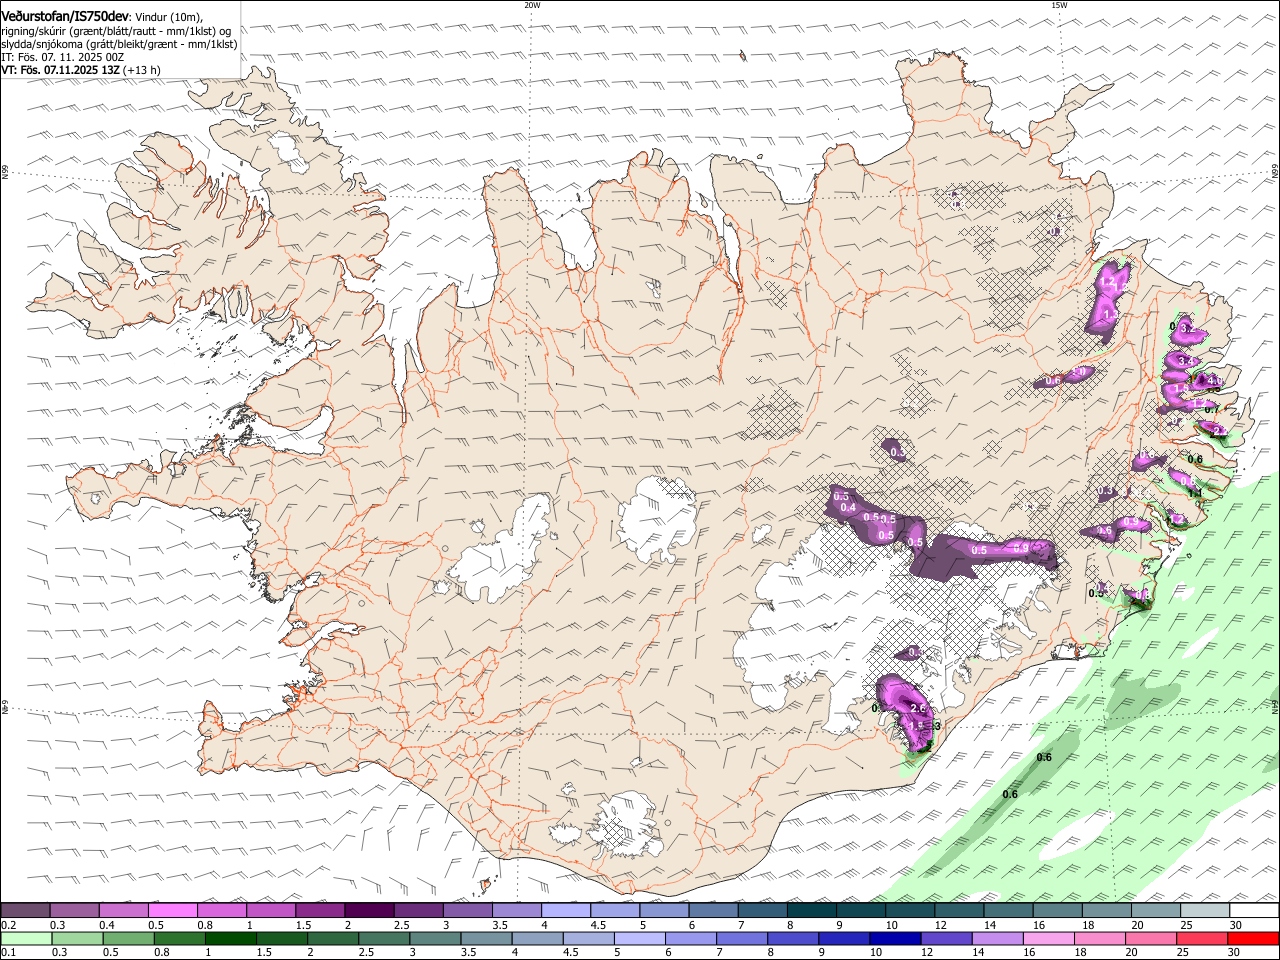The height and width of the screenshot is (960, 1280).
Task: Select the violet 12 swatch in bottom scale
Action: pyautogui.click(x=946, y=939)
